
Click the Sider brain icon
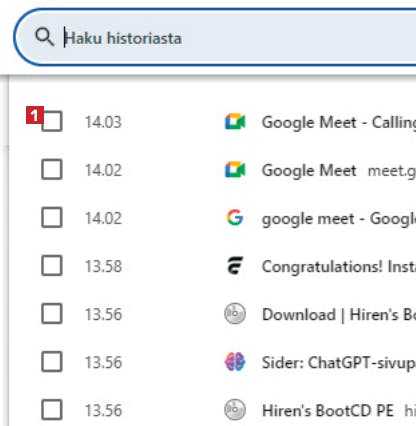tap(235, 362)
